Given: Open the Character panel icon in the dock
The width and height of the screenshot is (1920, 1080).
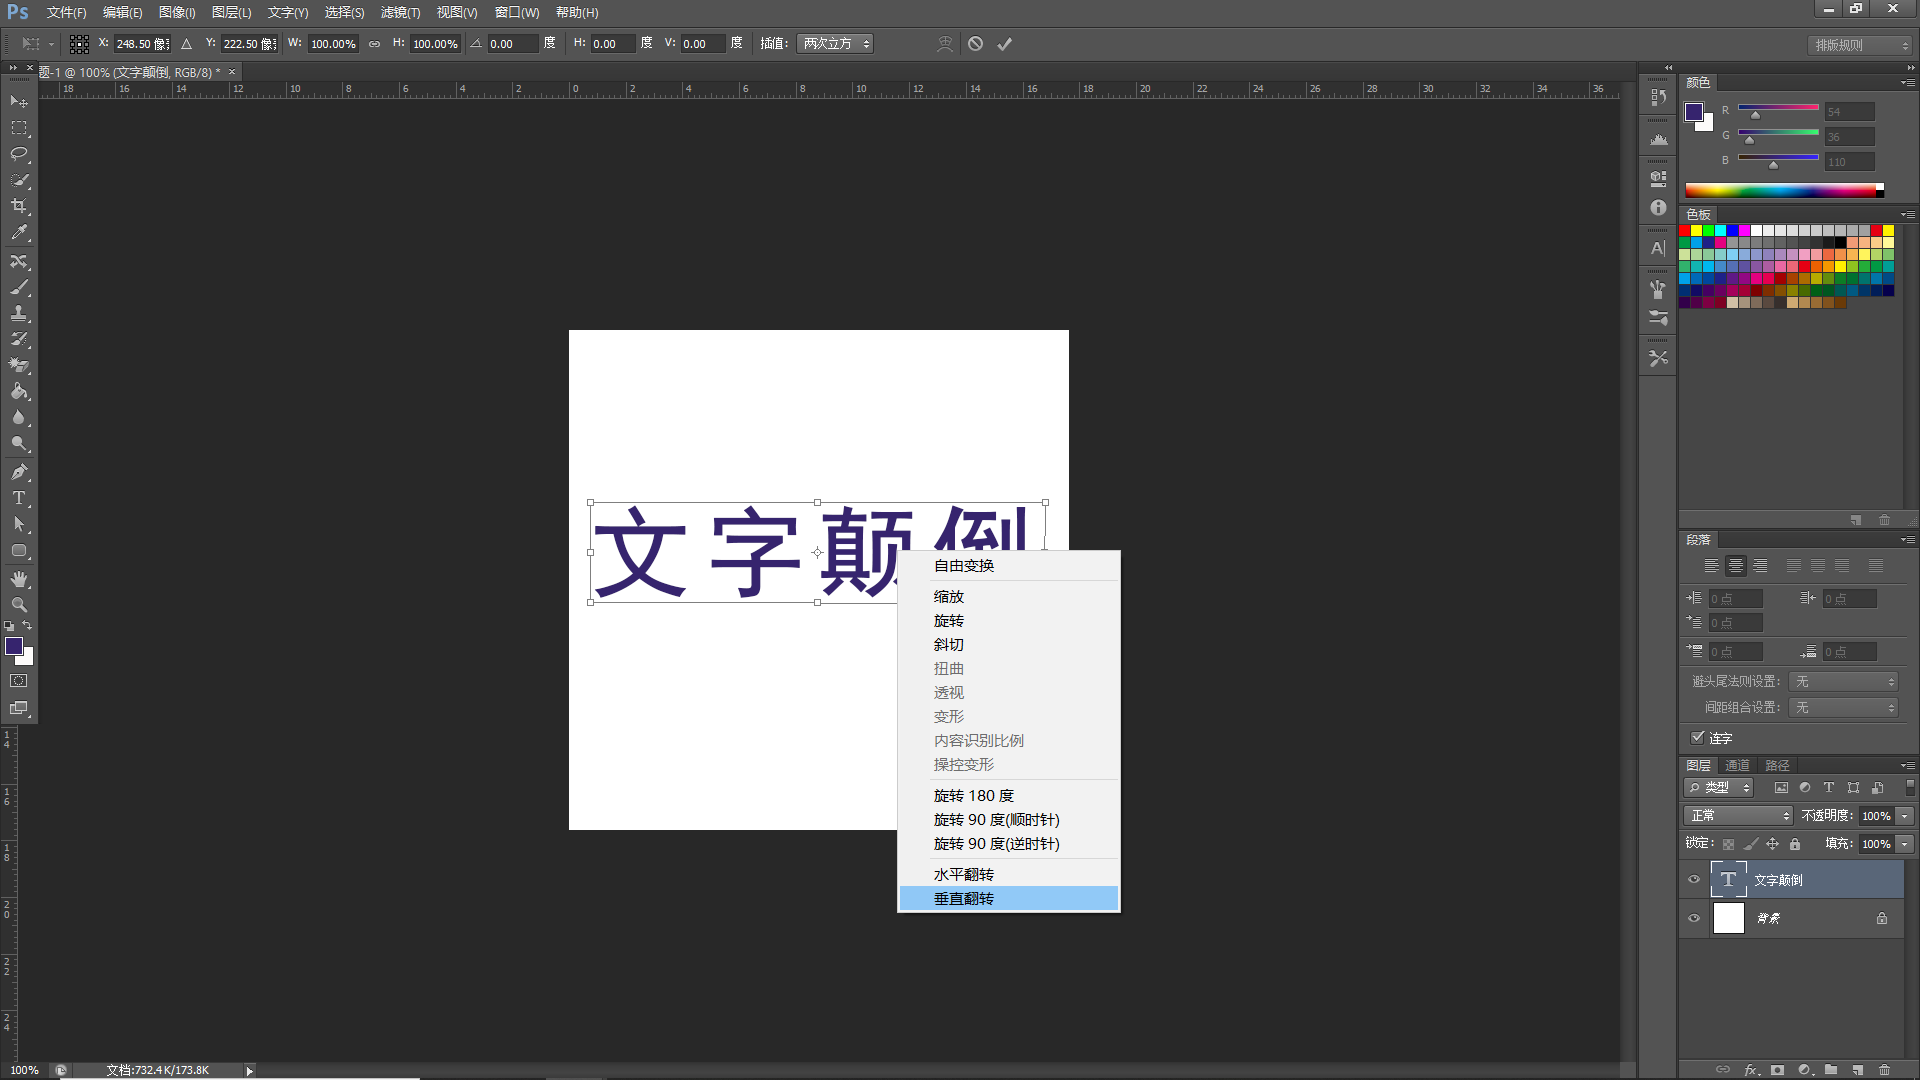Looking at the screenshot, I should click(x=1657, y=248).
